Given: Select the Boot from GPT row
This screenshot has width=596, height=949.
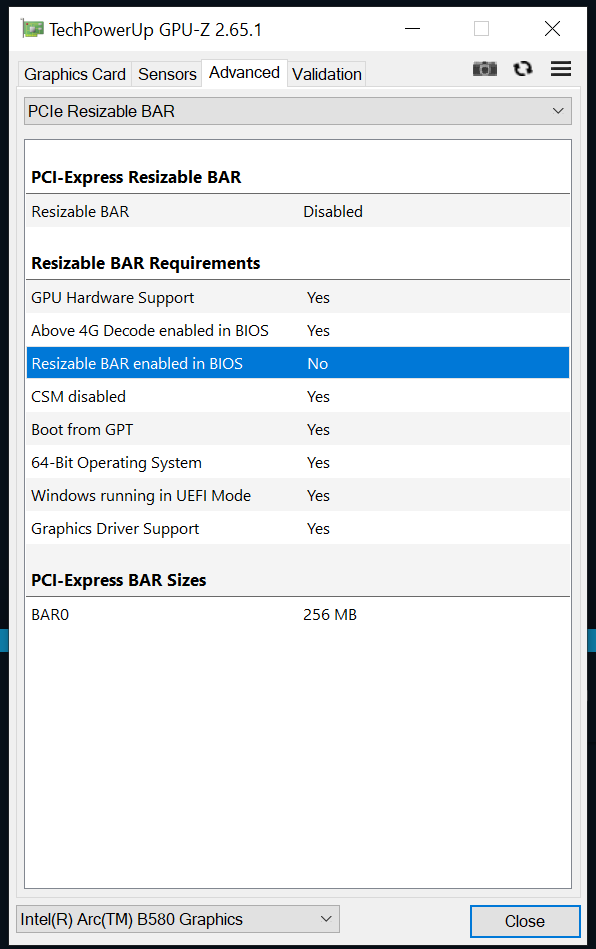Looking at the screenshot, I should coord(298,430).
